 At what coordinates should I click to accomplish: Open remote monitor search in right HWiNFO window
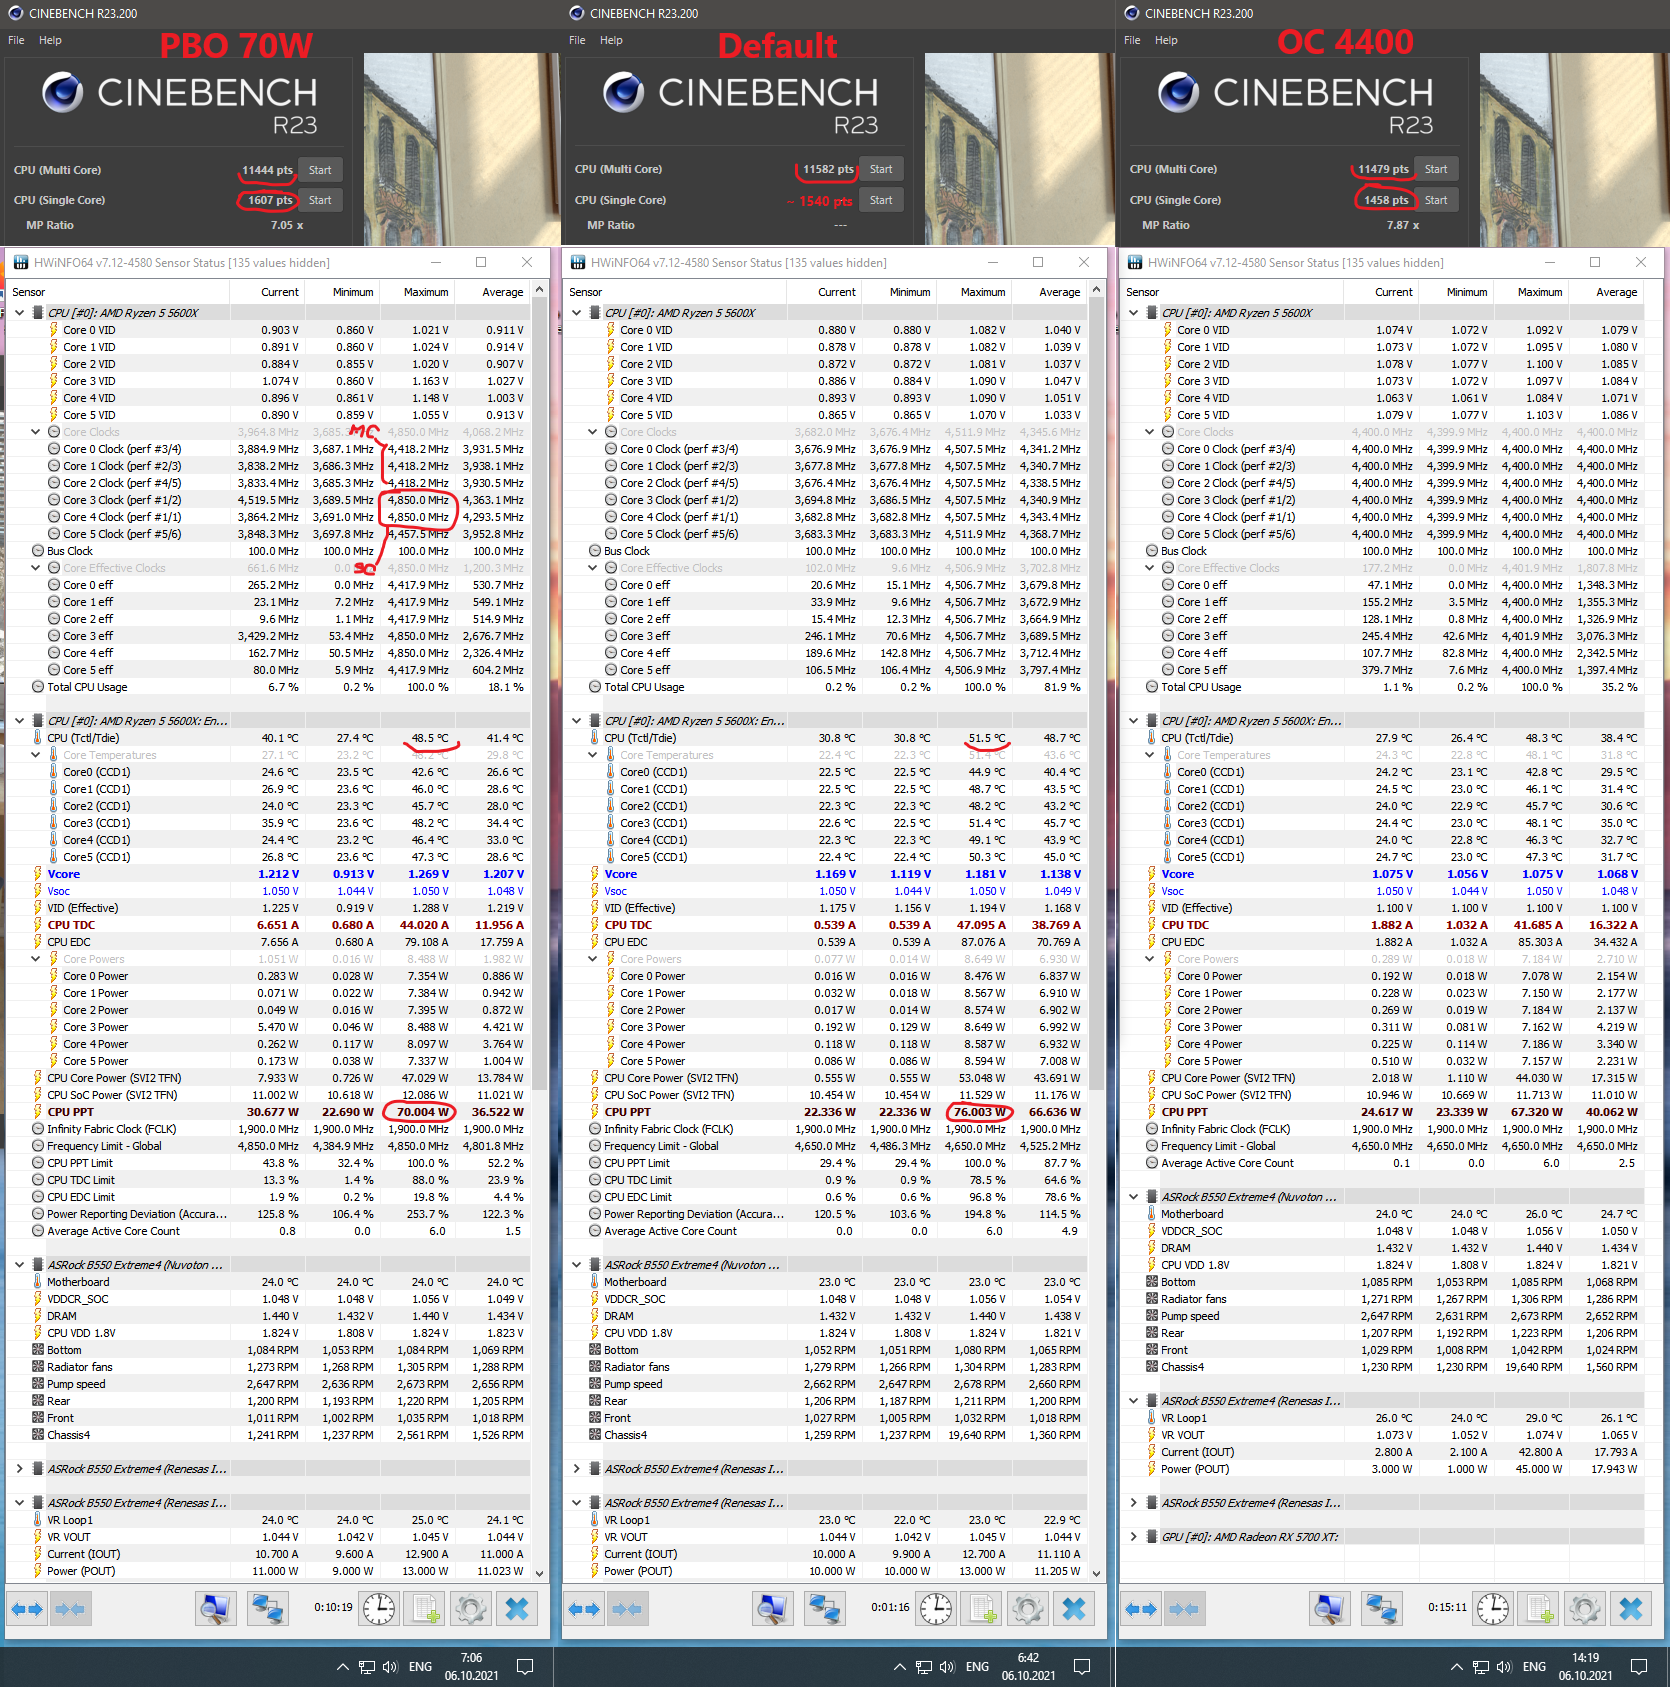pyautogui.click(x=1329, y=1609)
